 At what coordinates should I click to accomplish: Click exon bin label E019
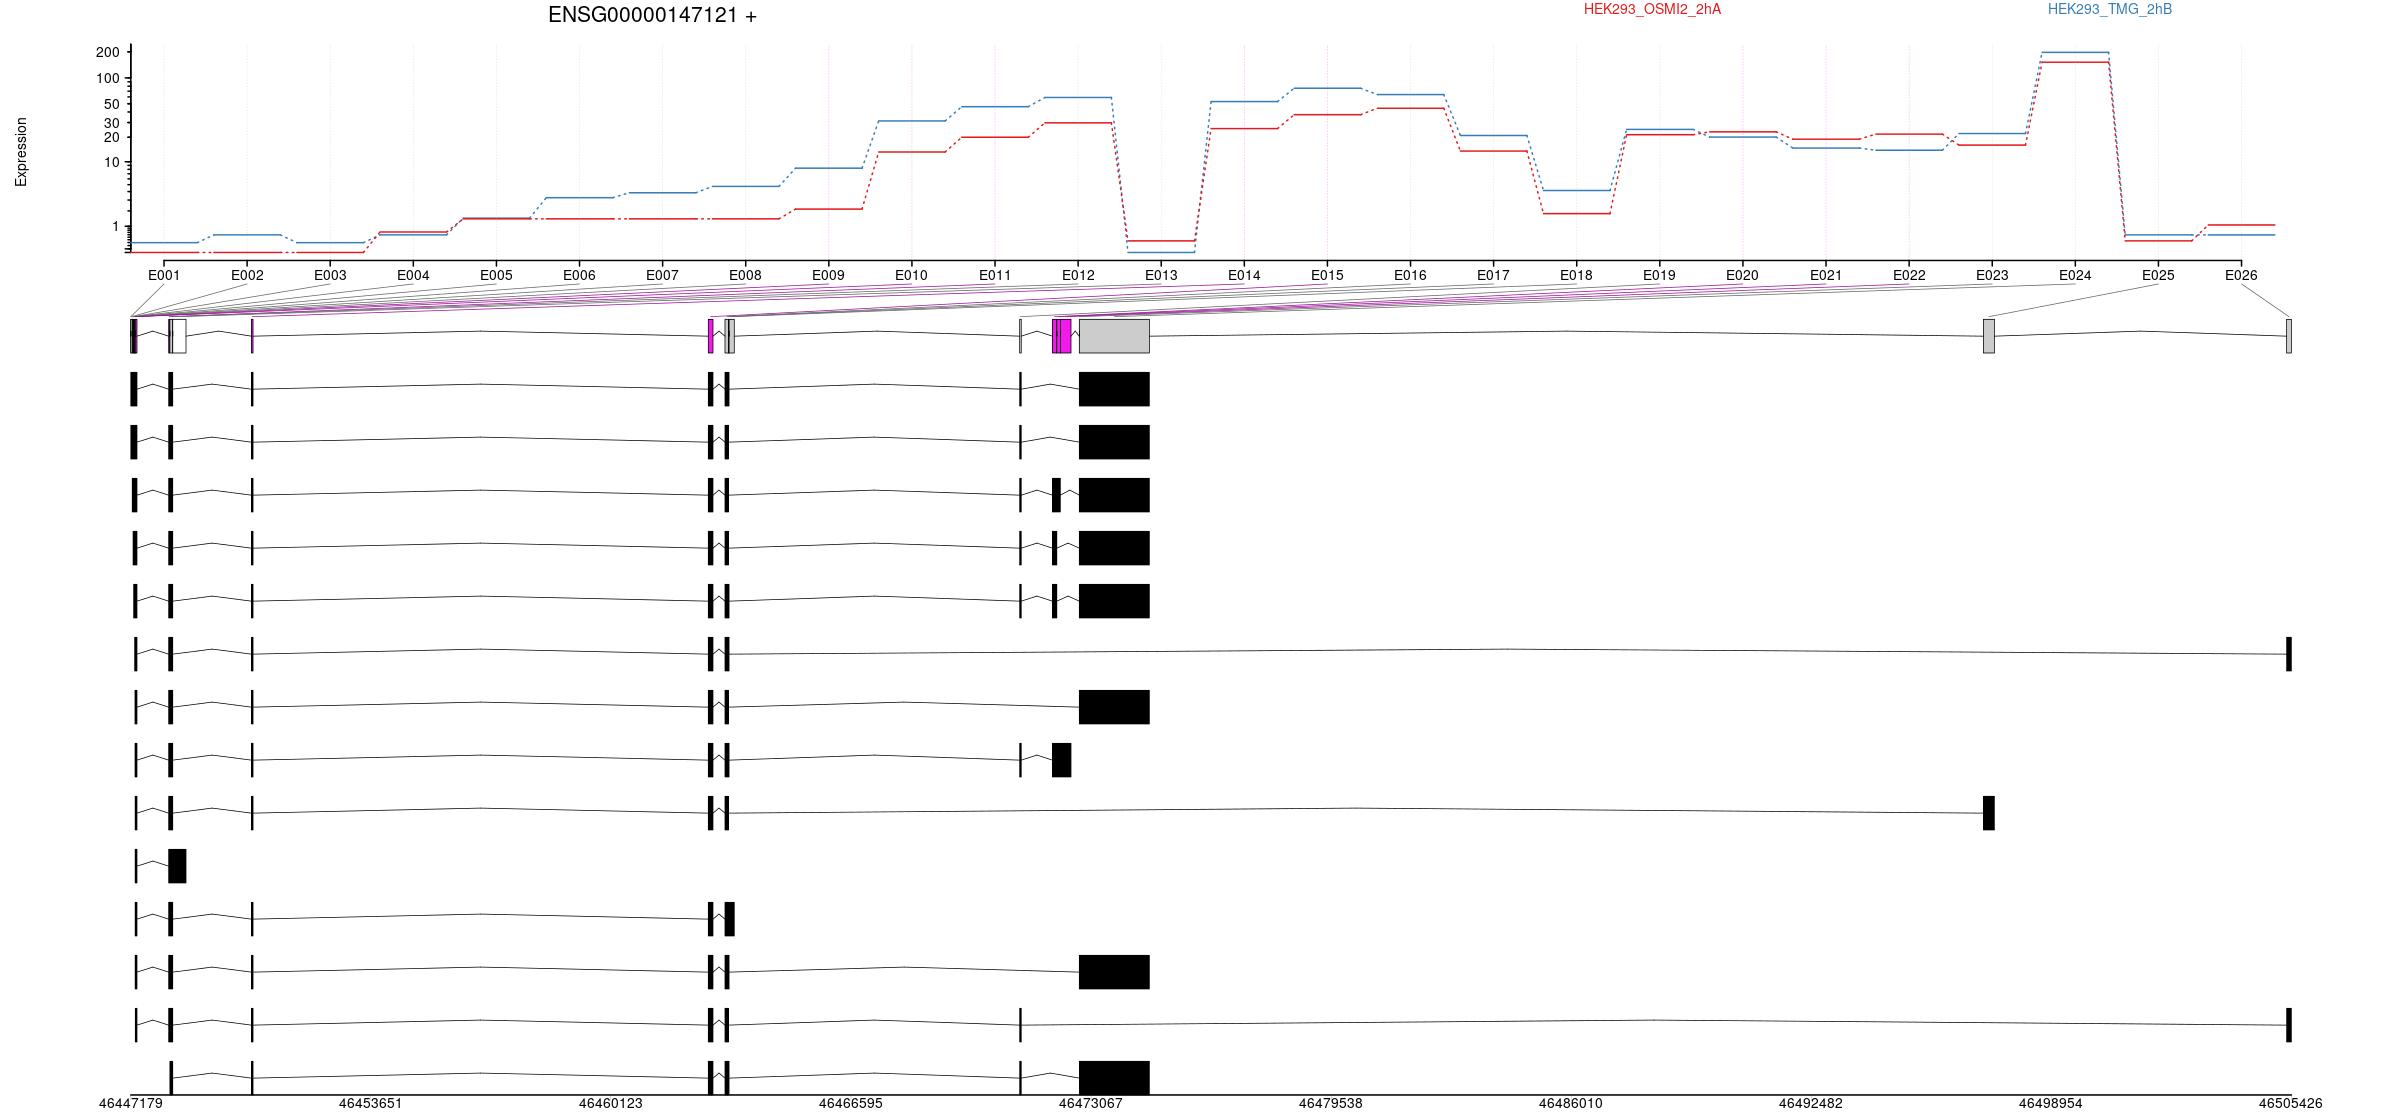(x=1659, y=275)
